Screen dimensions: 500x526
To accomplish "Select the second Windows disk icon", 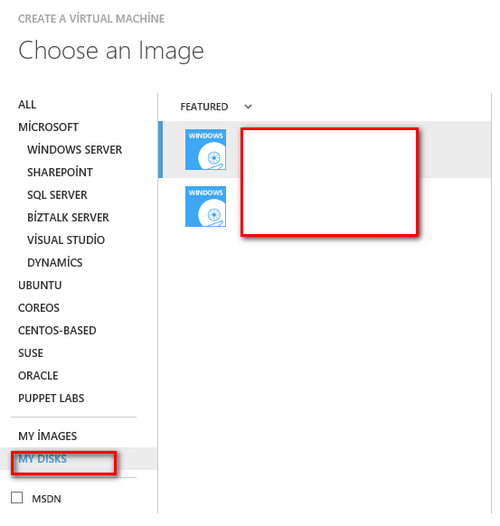I will pos(205,207).
